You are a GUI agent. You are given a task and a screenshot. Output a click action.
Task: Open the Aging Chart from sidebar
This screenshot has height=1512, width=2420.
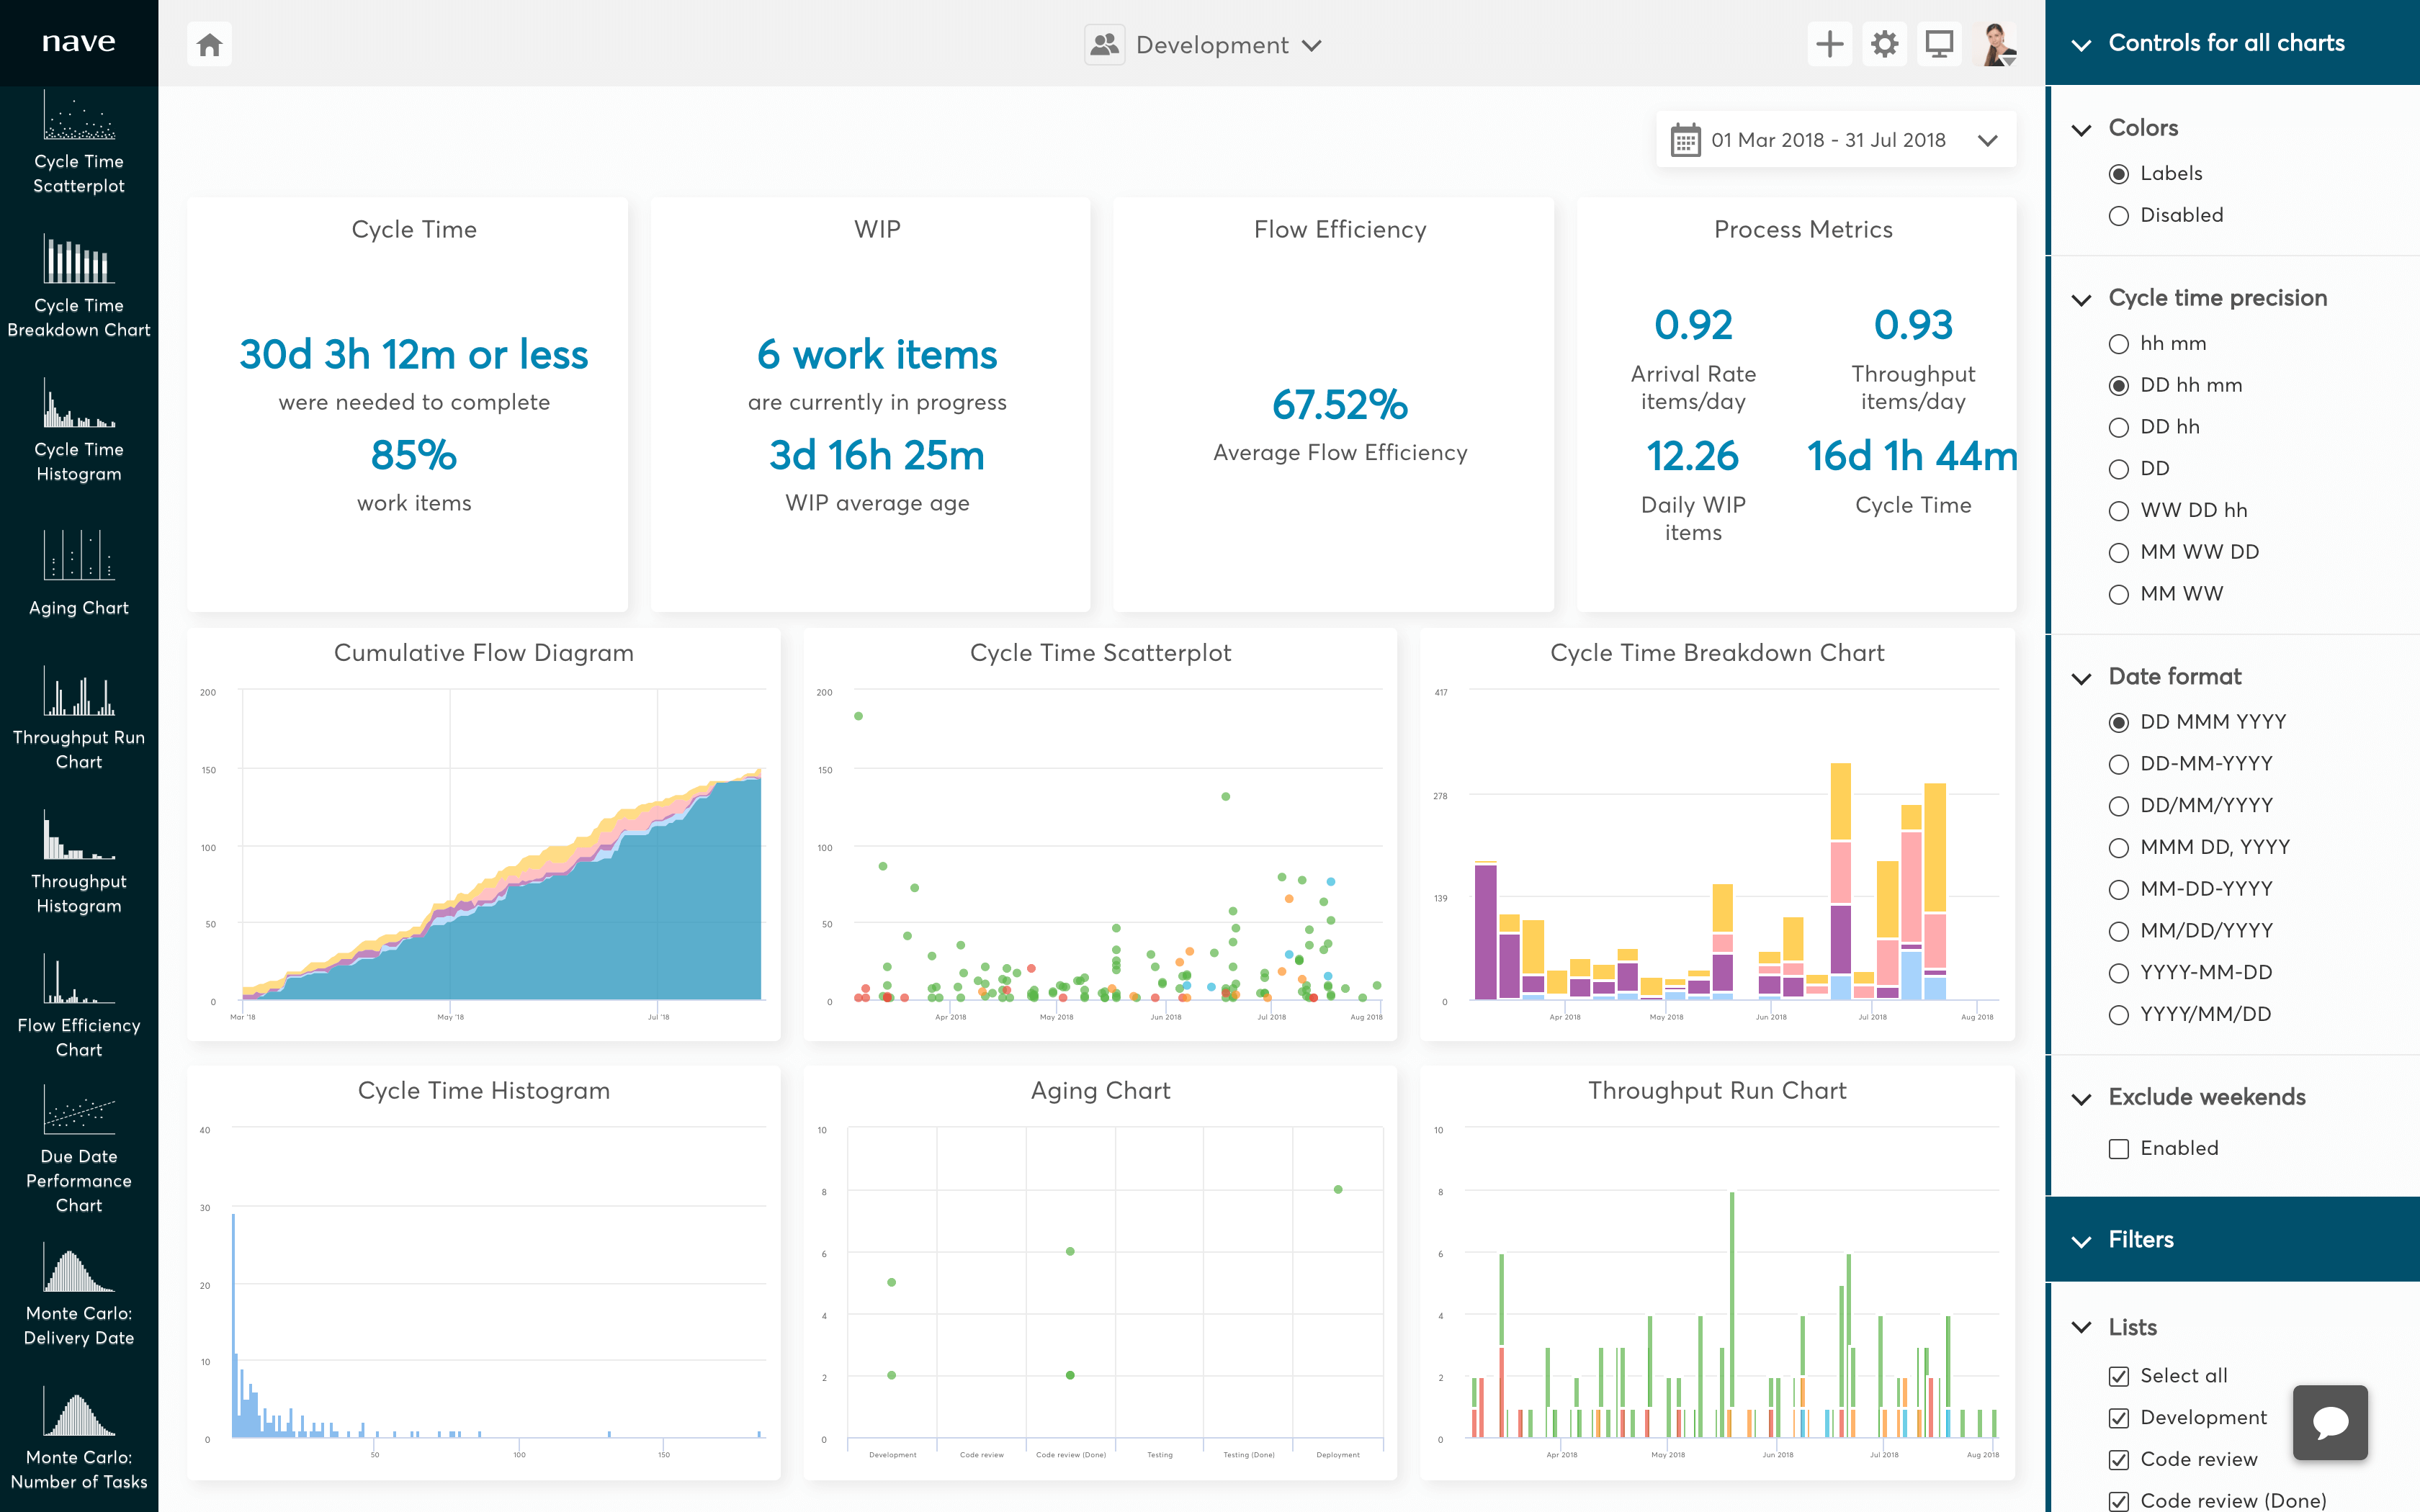[79, 557]
